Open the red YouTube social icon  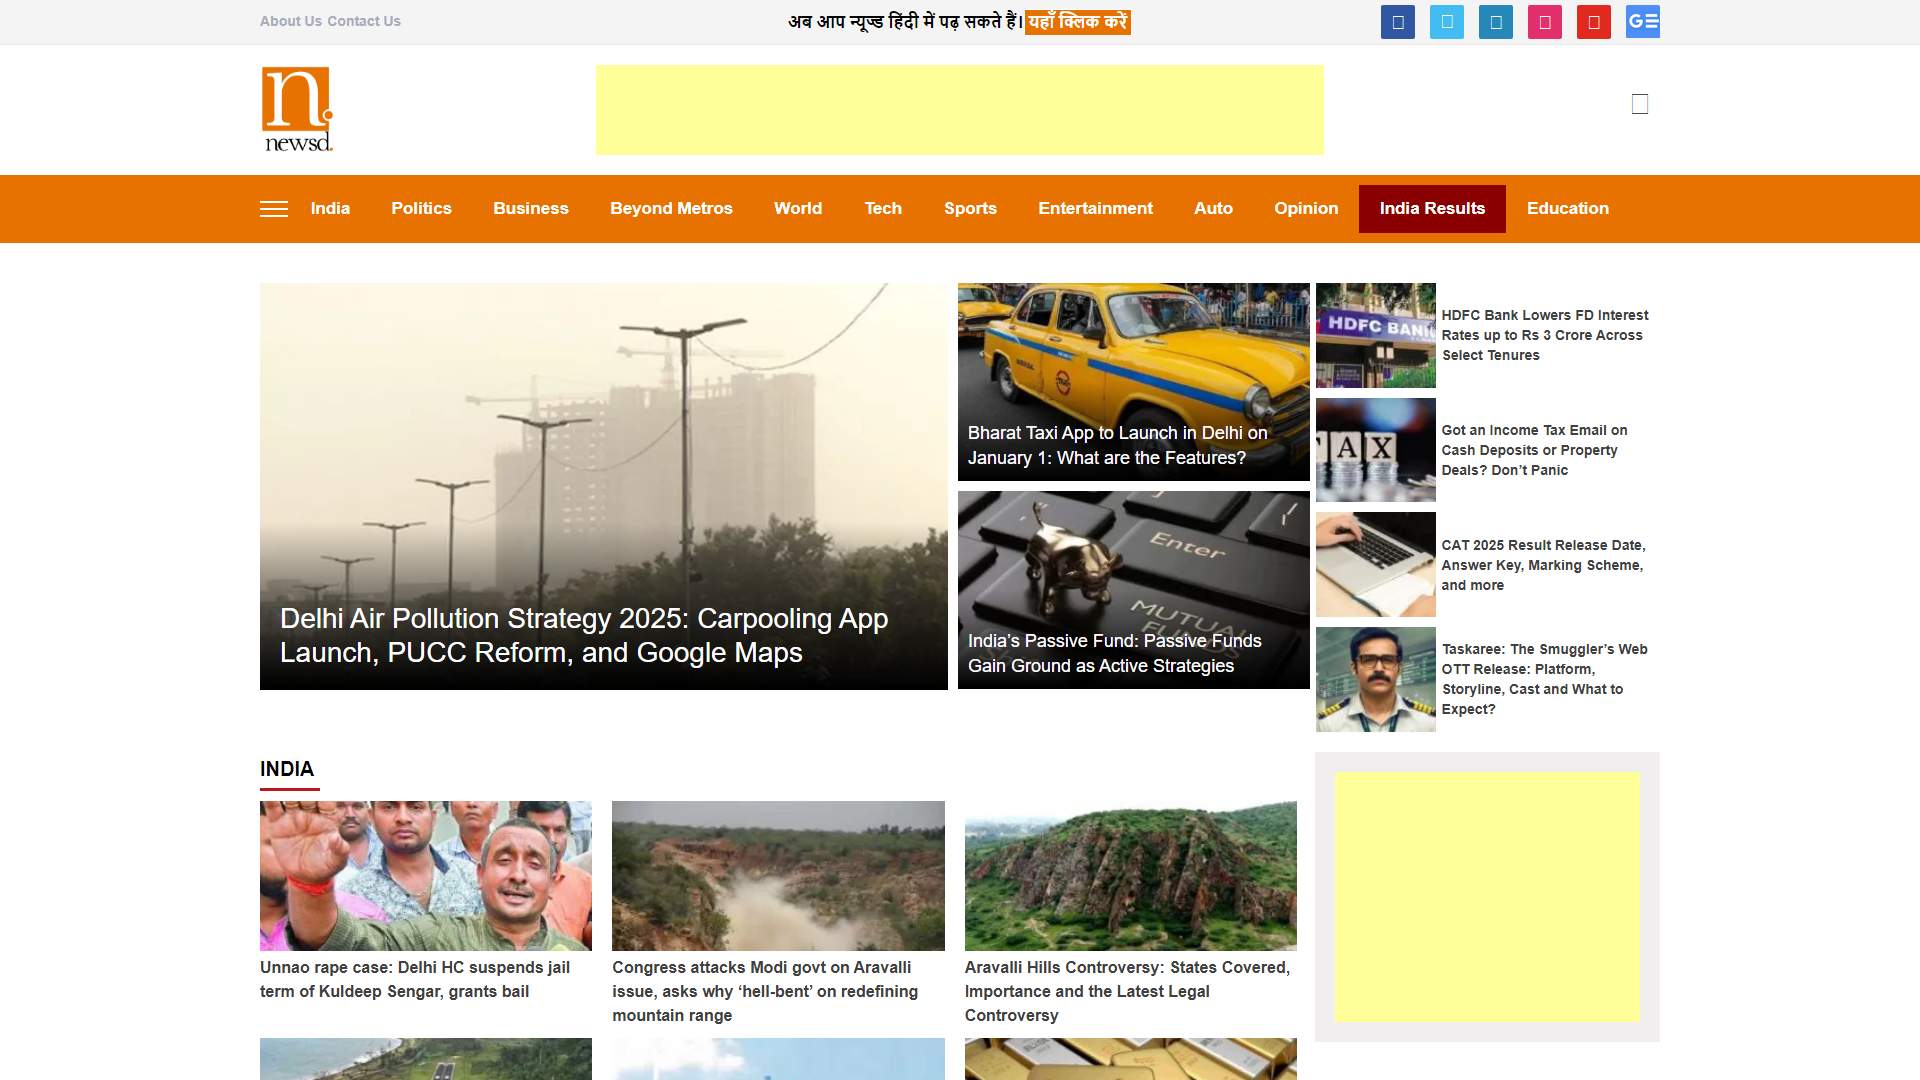click(1593, 22)
